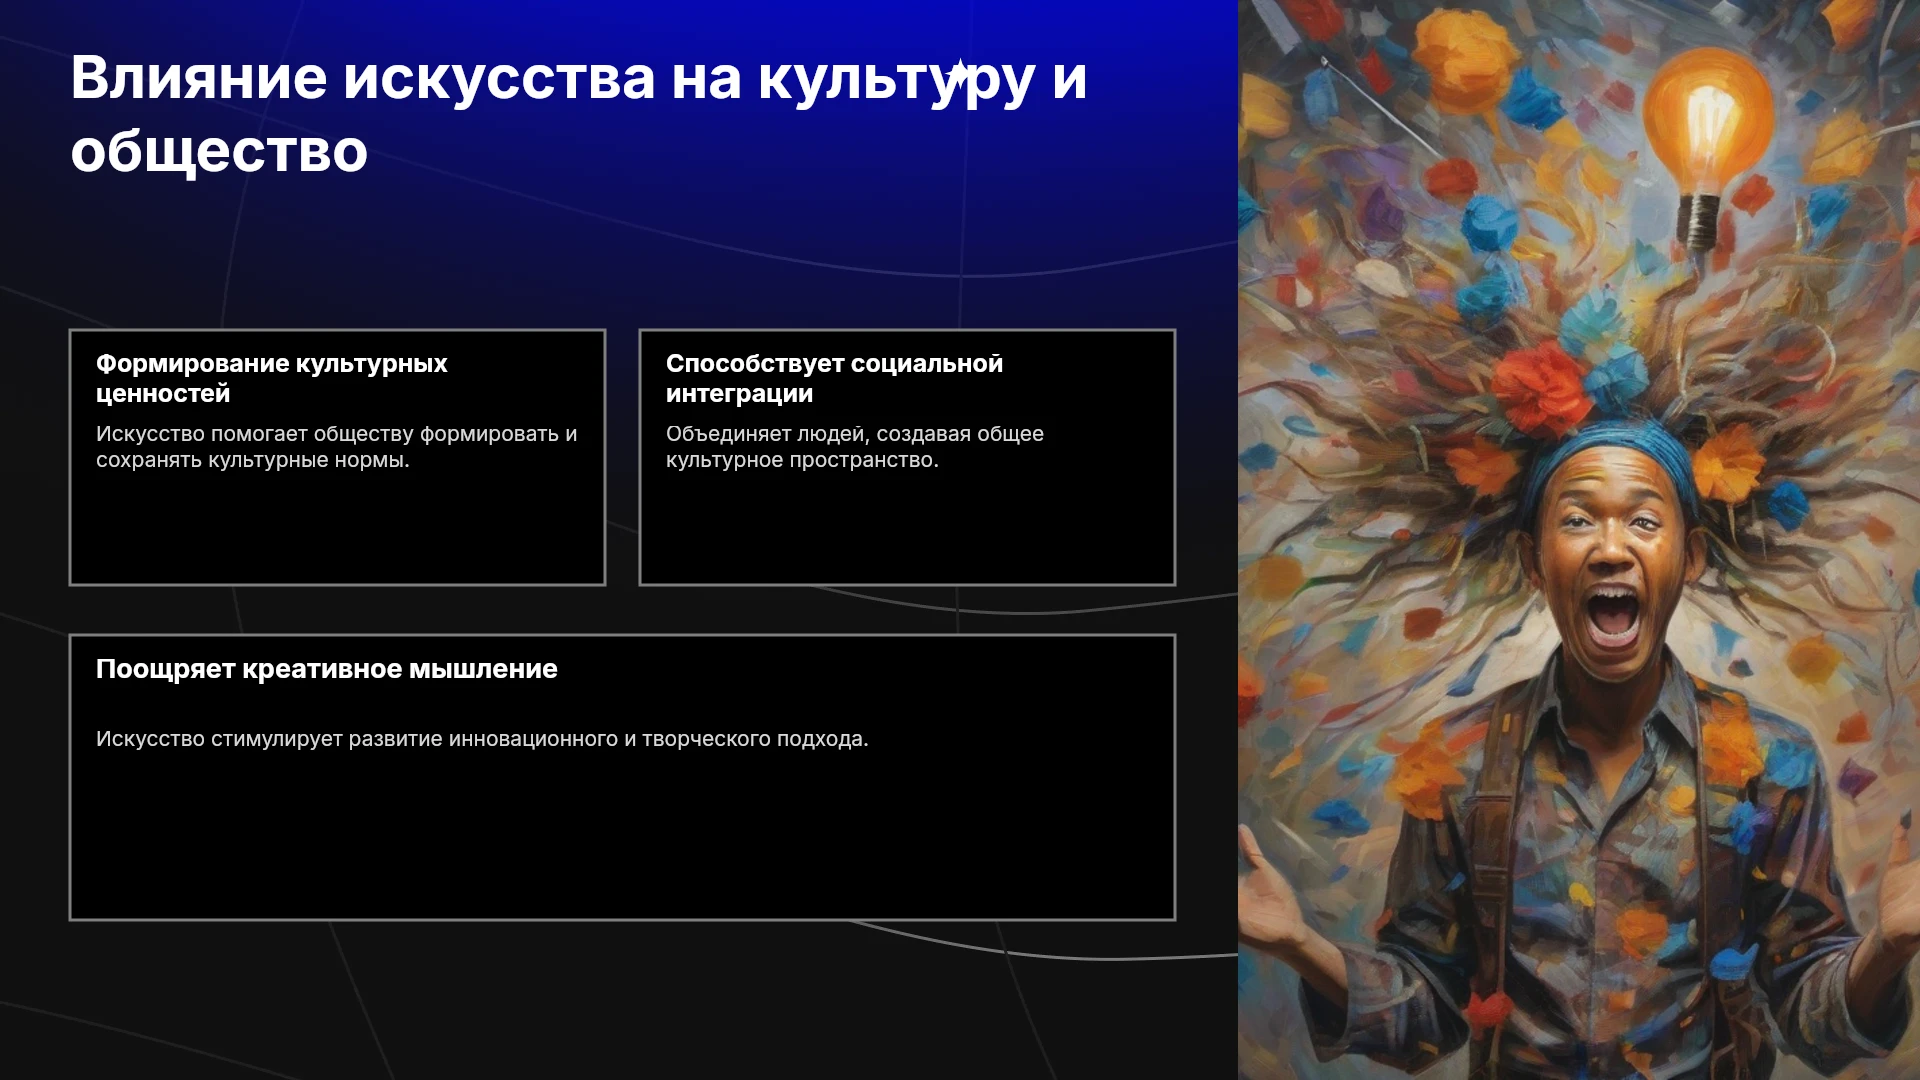Click the glowing light bulb in the painting

tap(1707, 120)
